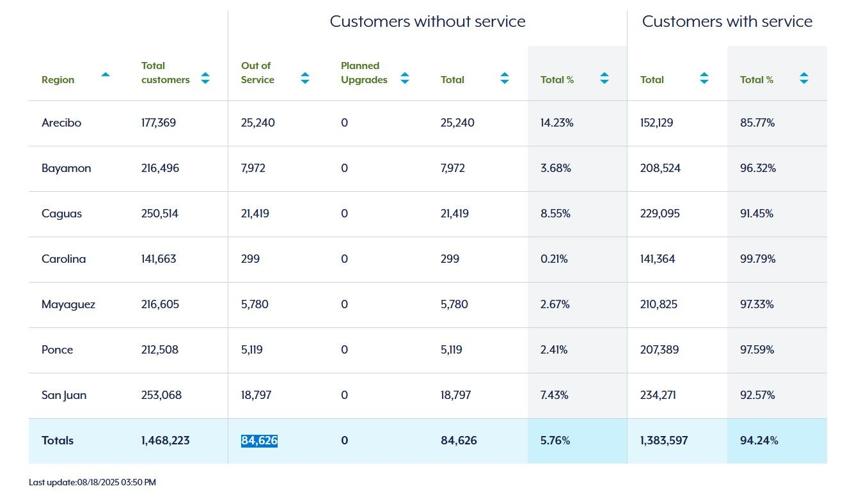The width and height of the screenshot is (861, 500).
Task: Click the 'Customers without service' group heading
Action: click(x=427, y=21)
